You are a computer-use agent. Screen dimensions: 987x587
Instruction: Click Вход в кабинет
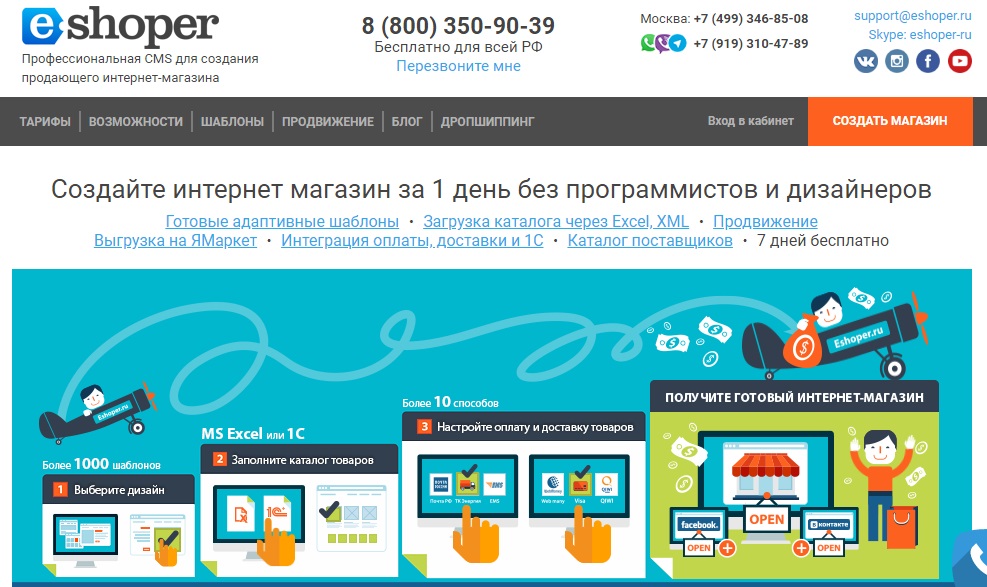[752, 120]
